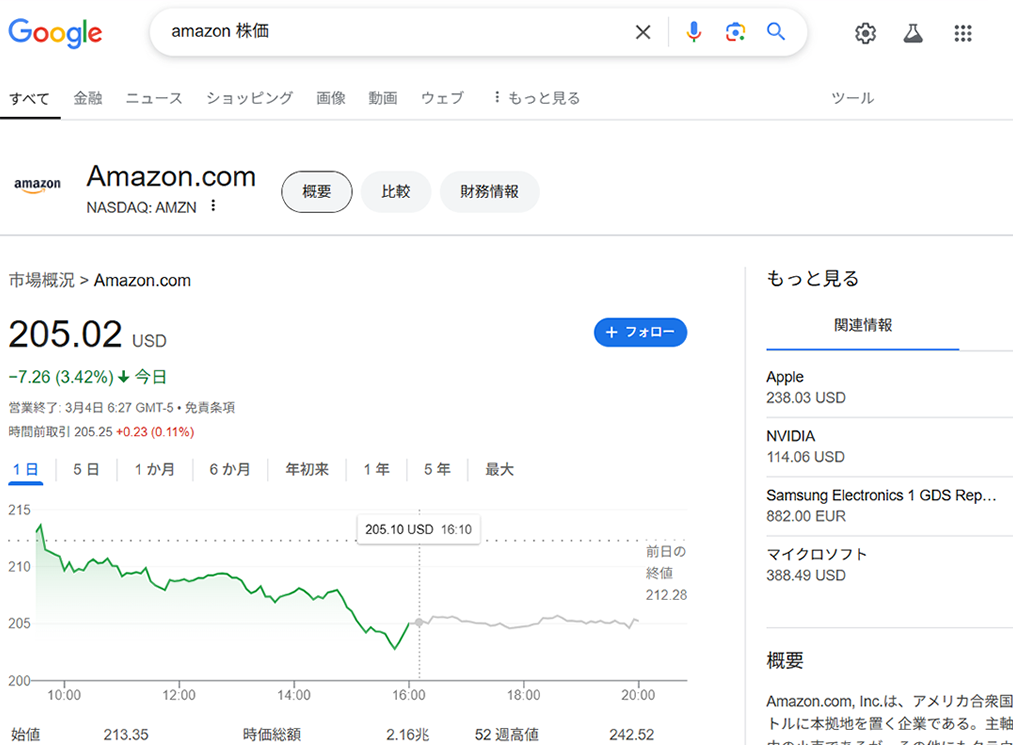This screenshot has height=745, width=1013.
Task: Click the 時間前取引 205.25 text
Action: pos(60,432)
